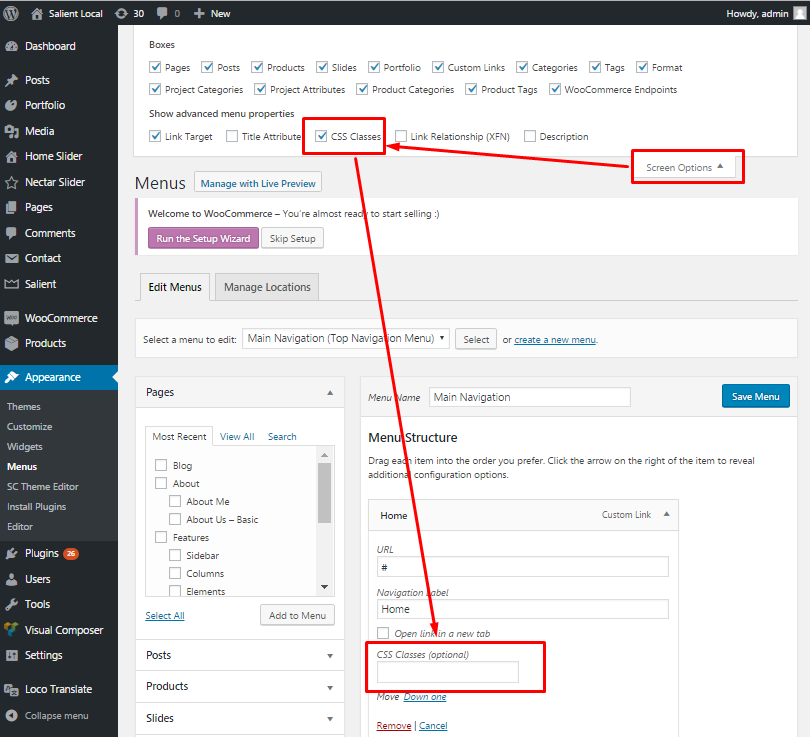This screenshot has width=810, height=737.
Task: Expand the Products metabox
Action: pyautogui.click(x=330, y=687)
